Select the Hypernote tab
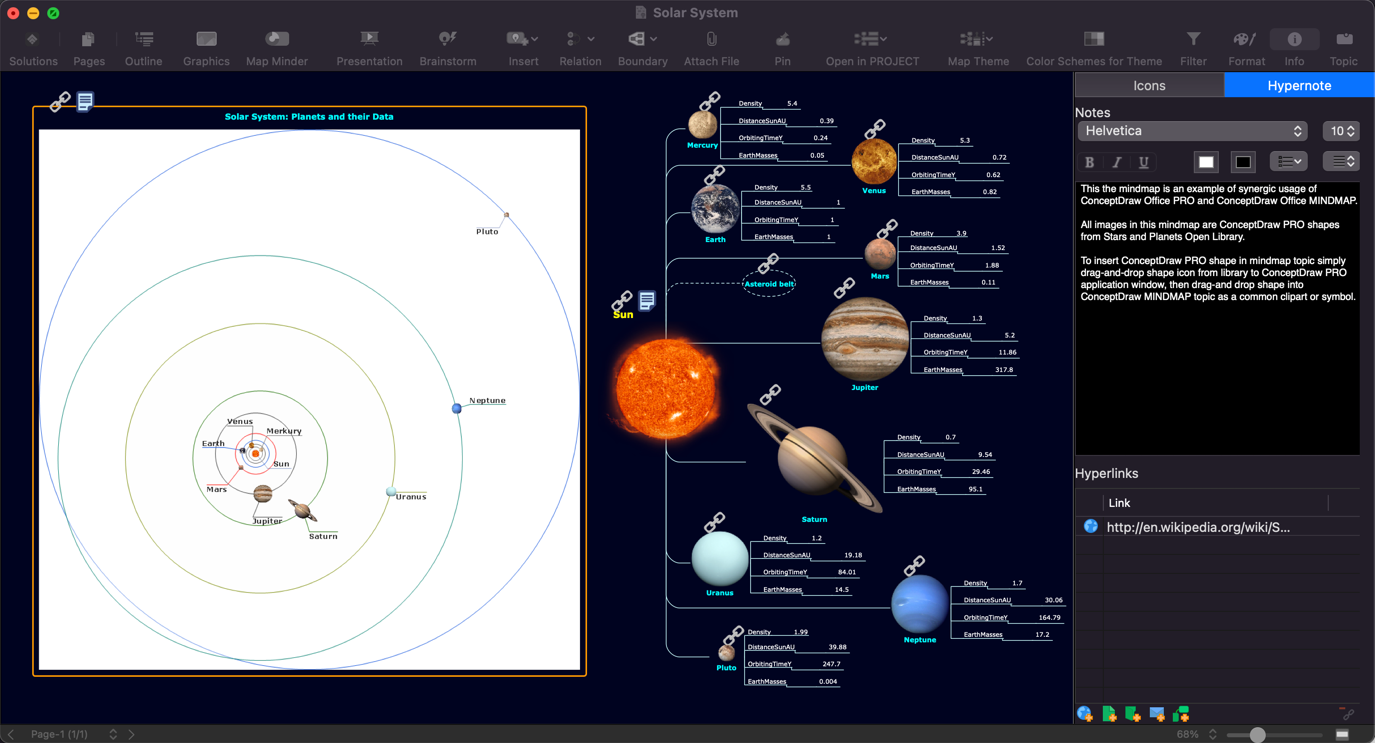1375x743 pixels. [x=1299, y=86]
